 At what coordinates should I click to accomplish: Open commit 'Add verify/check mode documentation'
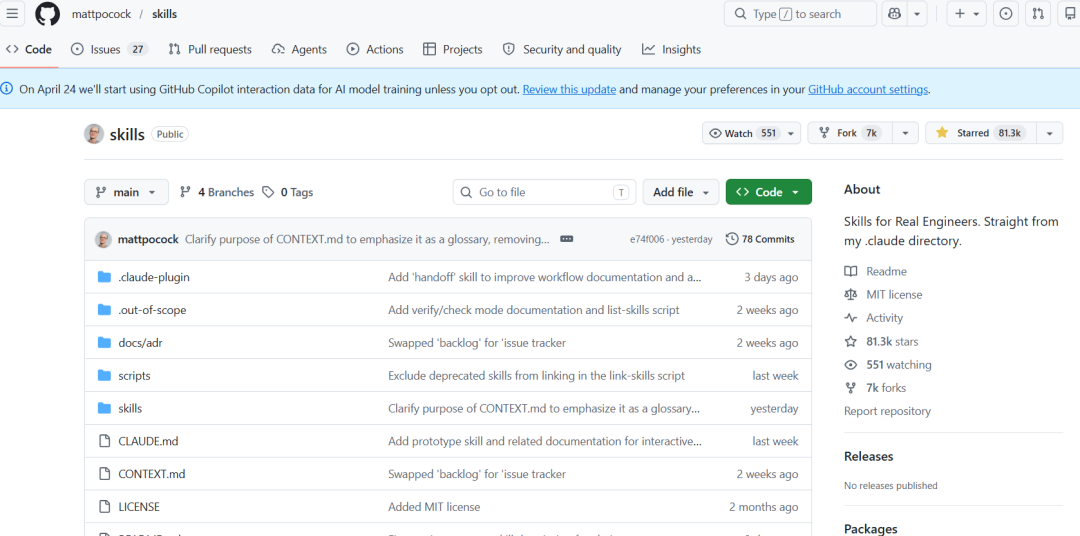pos(534,310)
